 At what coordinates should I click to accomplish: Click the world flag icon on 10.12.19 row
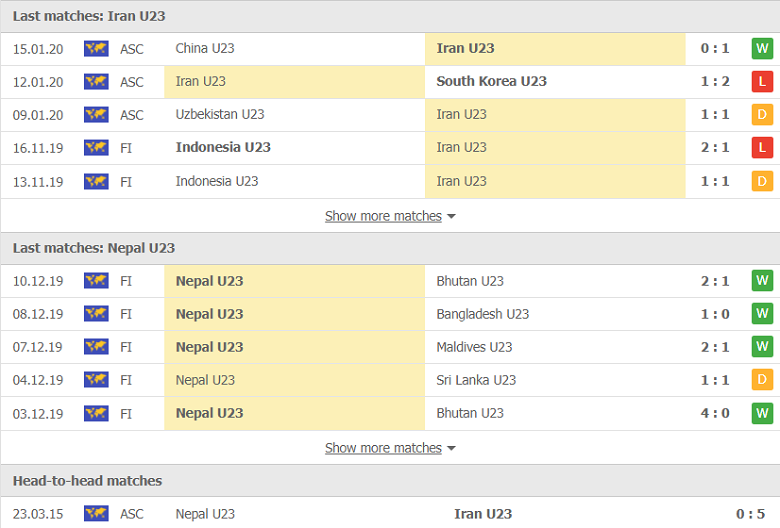click(x=96, y=281)
